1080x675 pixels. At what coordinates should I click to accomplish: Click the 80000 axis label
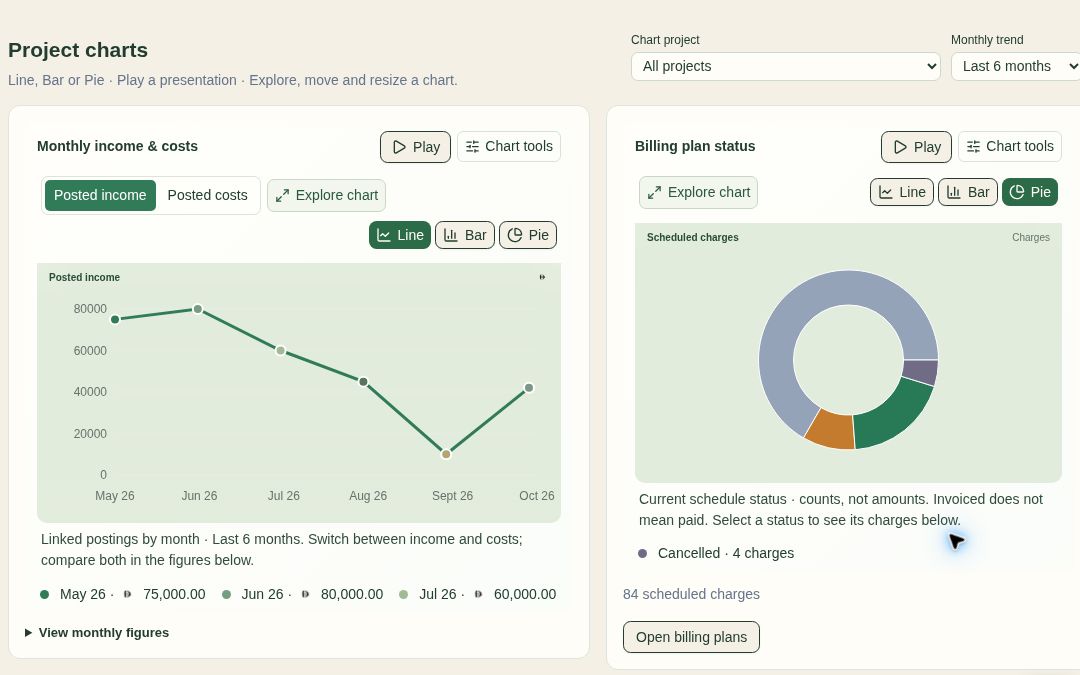pos(90,309)
